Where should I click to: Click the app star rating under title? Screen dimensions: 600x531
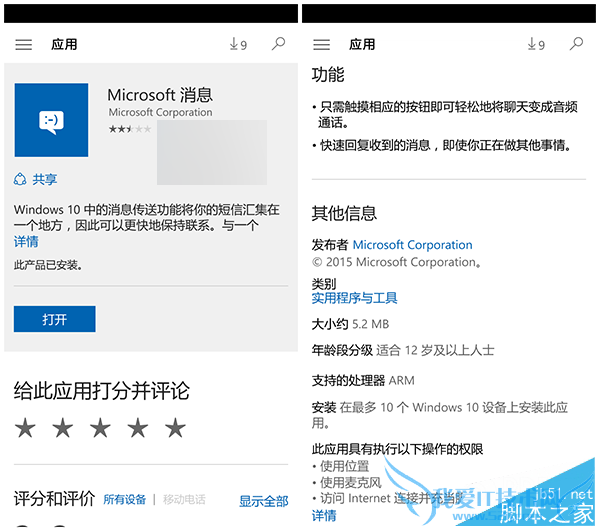[x=130, y=129]
